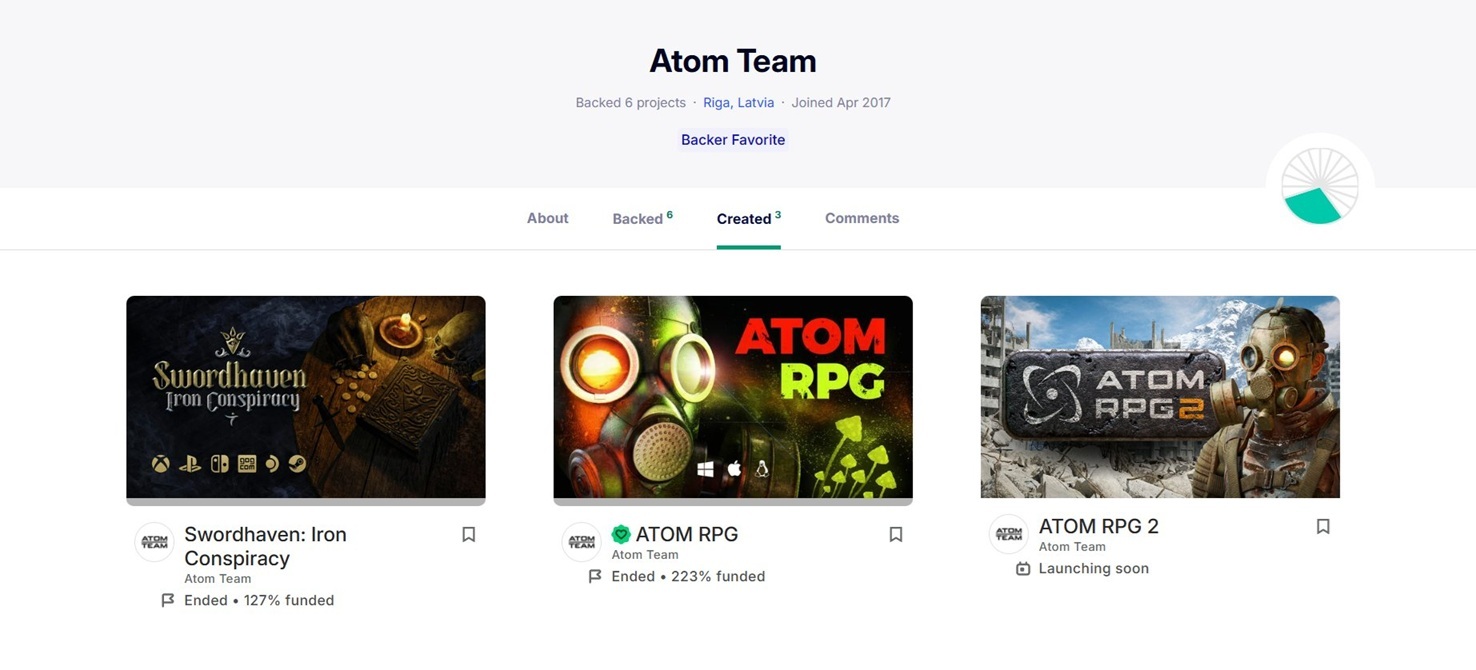Open the Riga, Latvia location link
1476x670 pixels.
click(738, 102)
